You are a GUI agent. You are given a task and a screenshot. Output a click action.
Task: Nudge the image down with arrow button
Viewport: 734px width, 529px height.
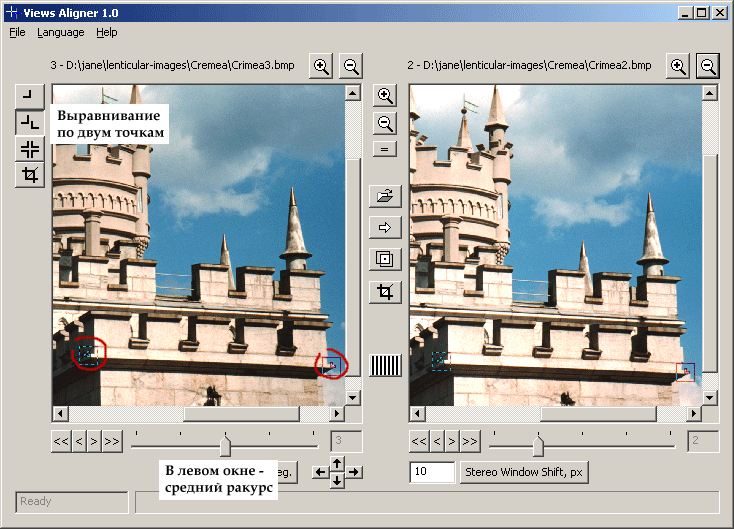(x=337, y=481)
